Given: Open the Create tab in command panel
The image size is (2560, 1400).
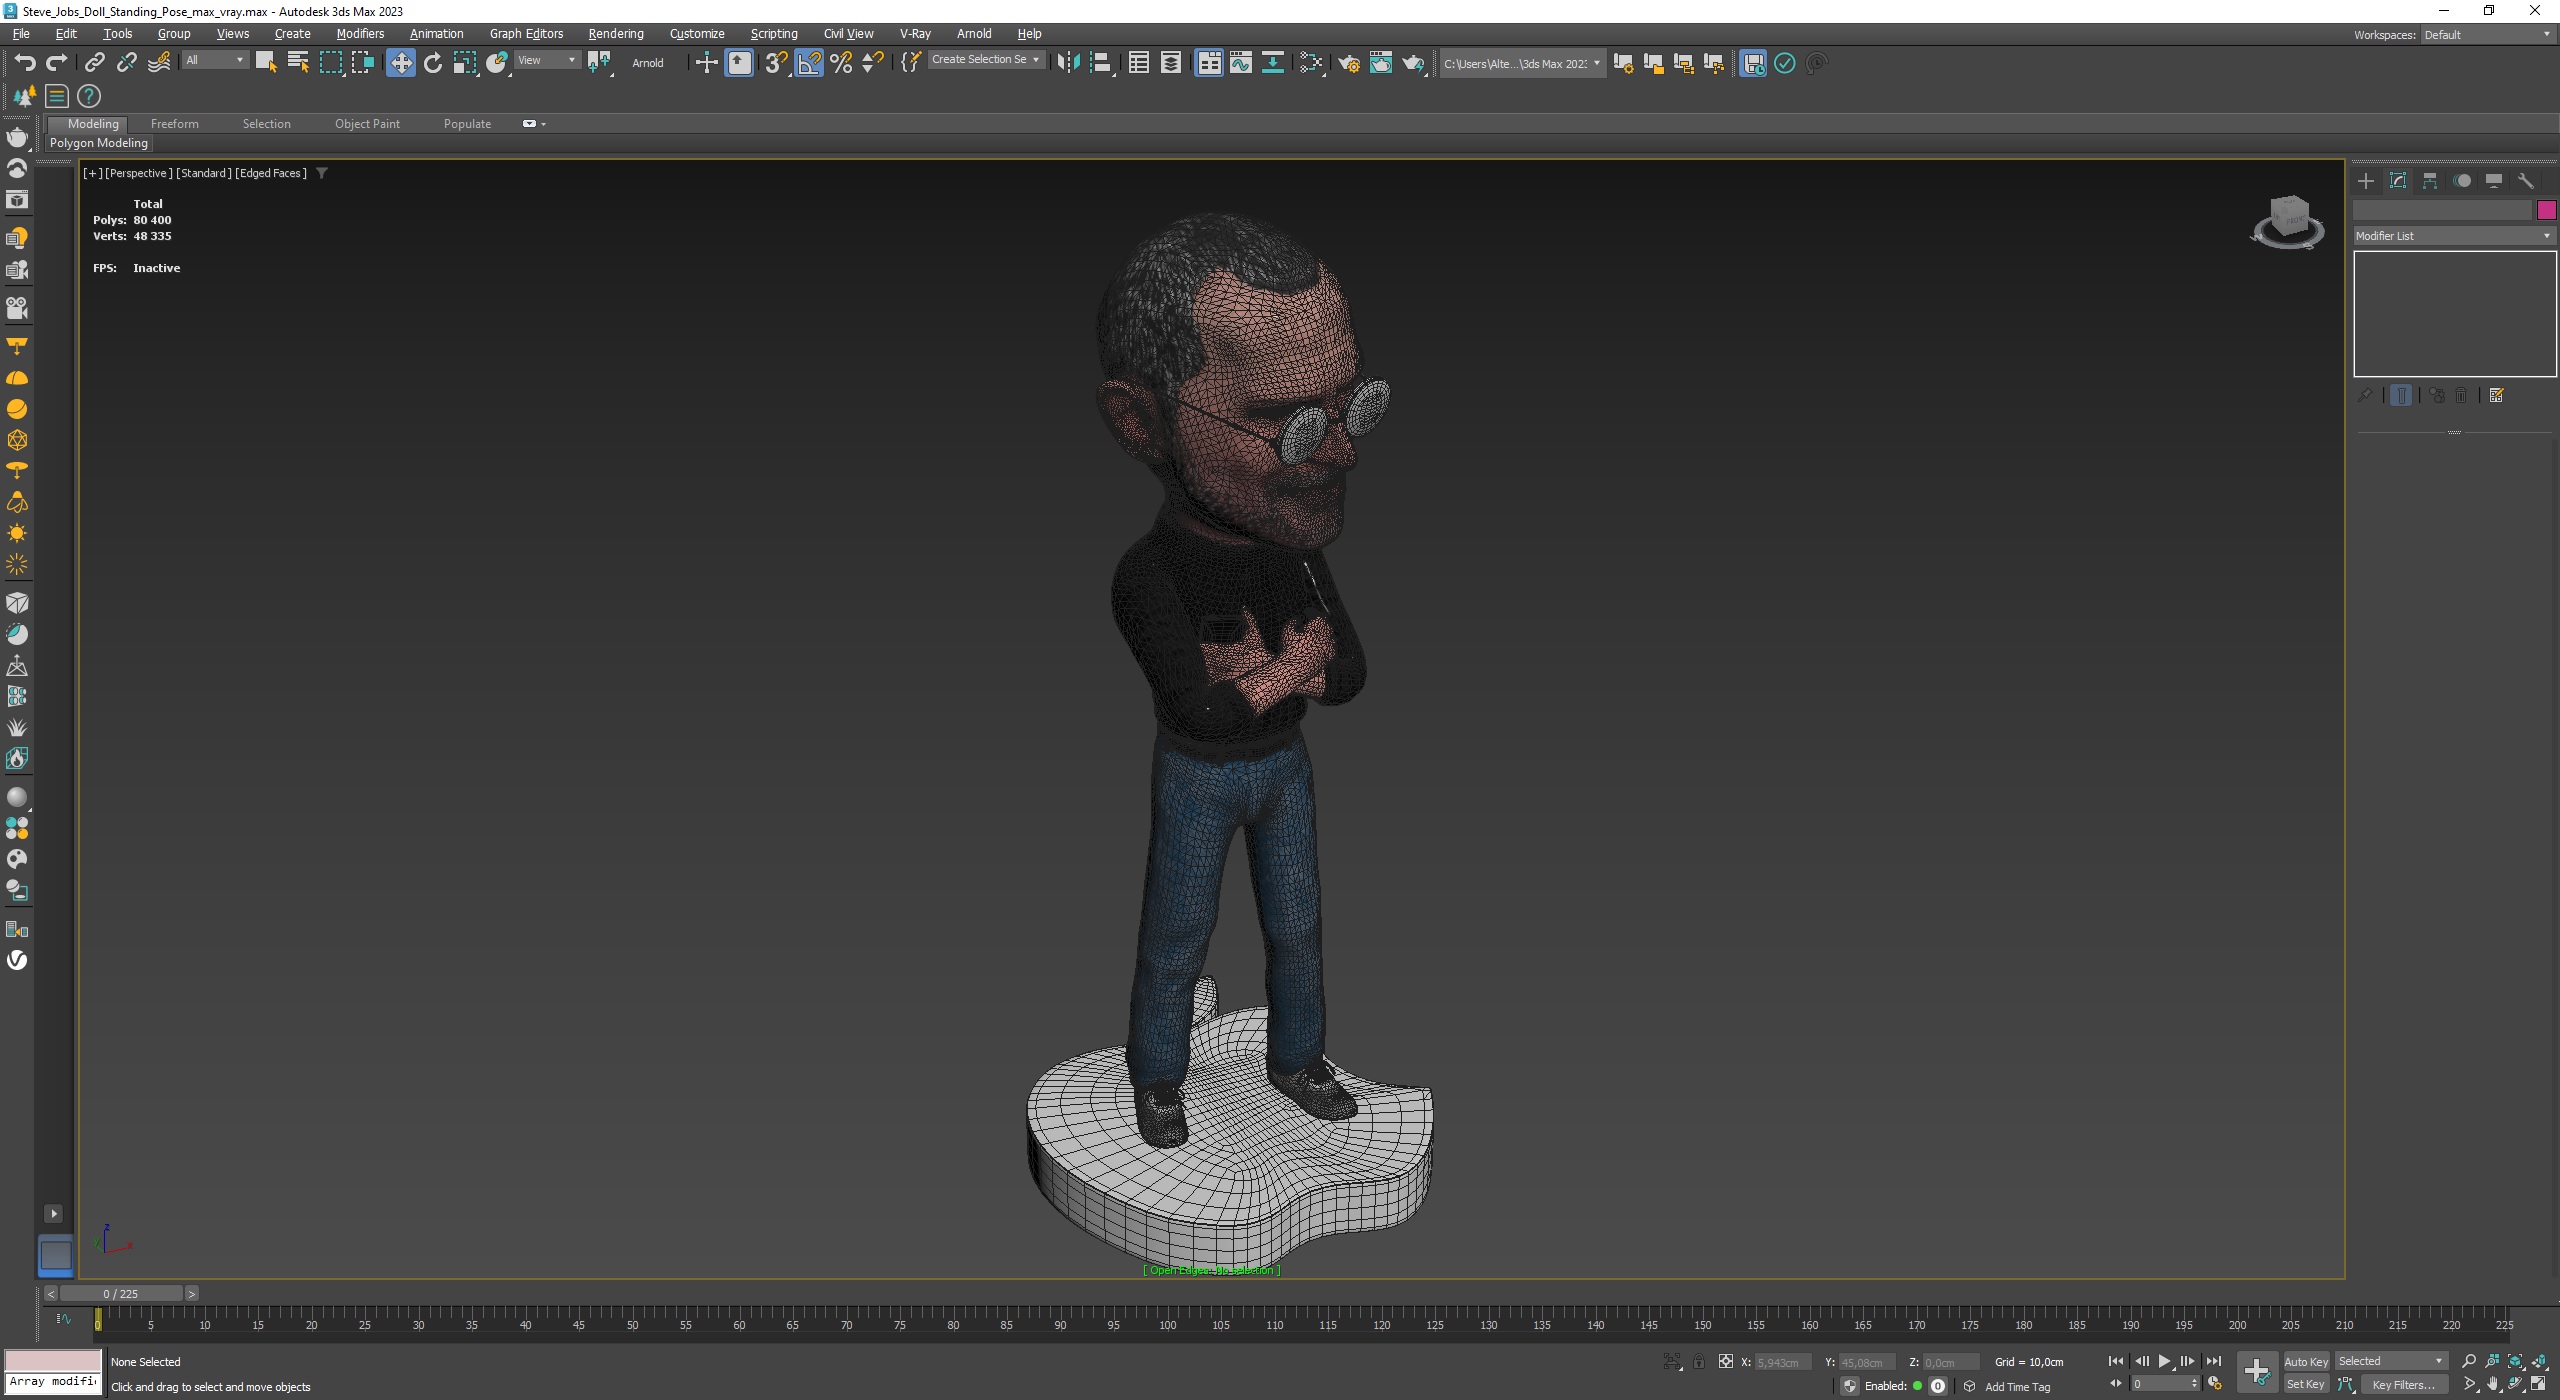Looking at the screenshot, I should 2366,181.
